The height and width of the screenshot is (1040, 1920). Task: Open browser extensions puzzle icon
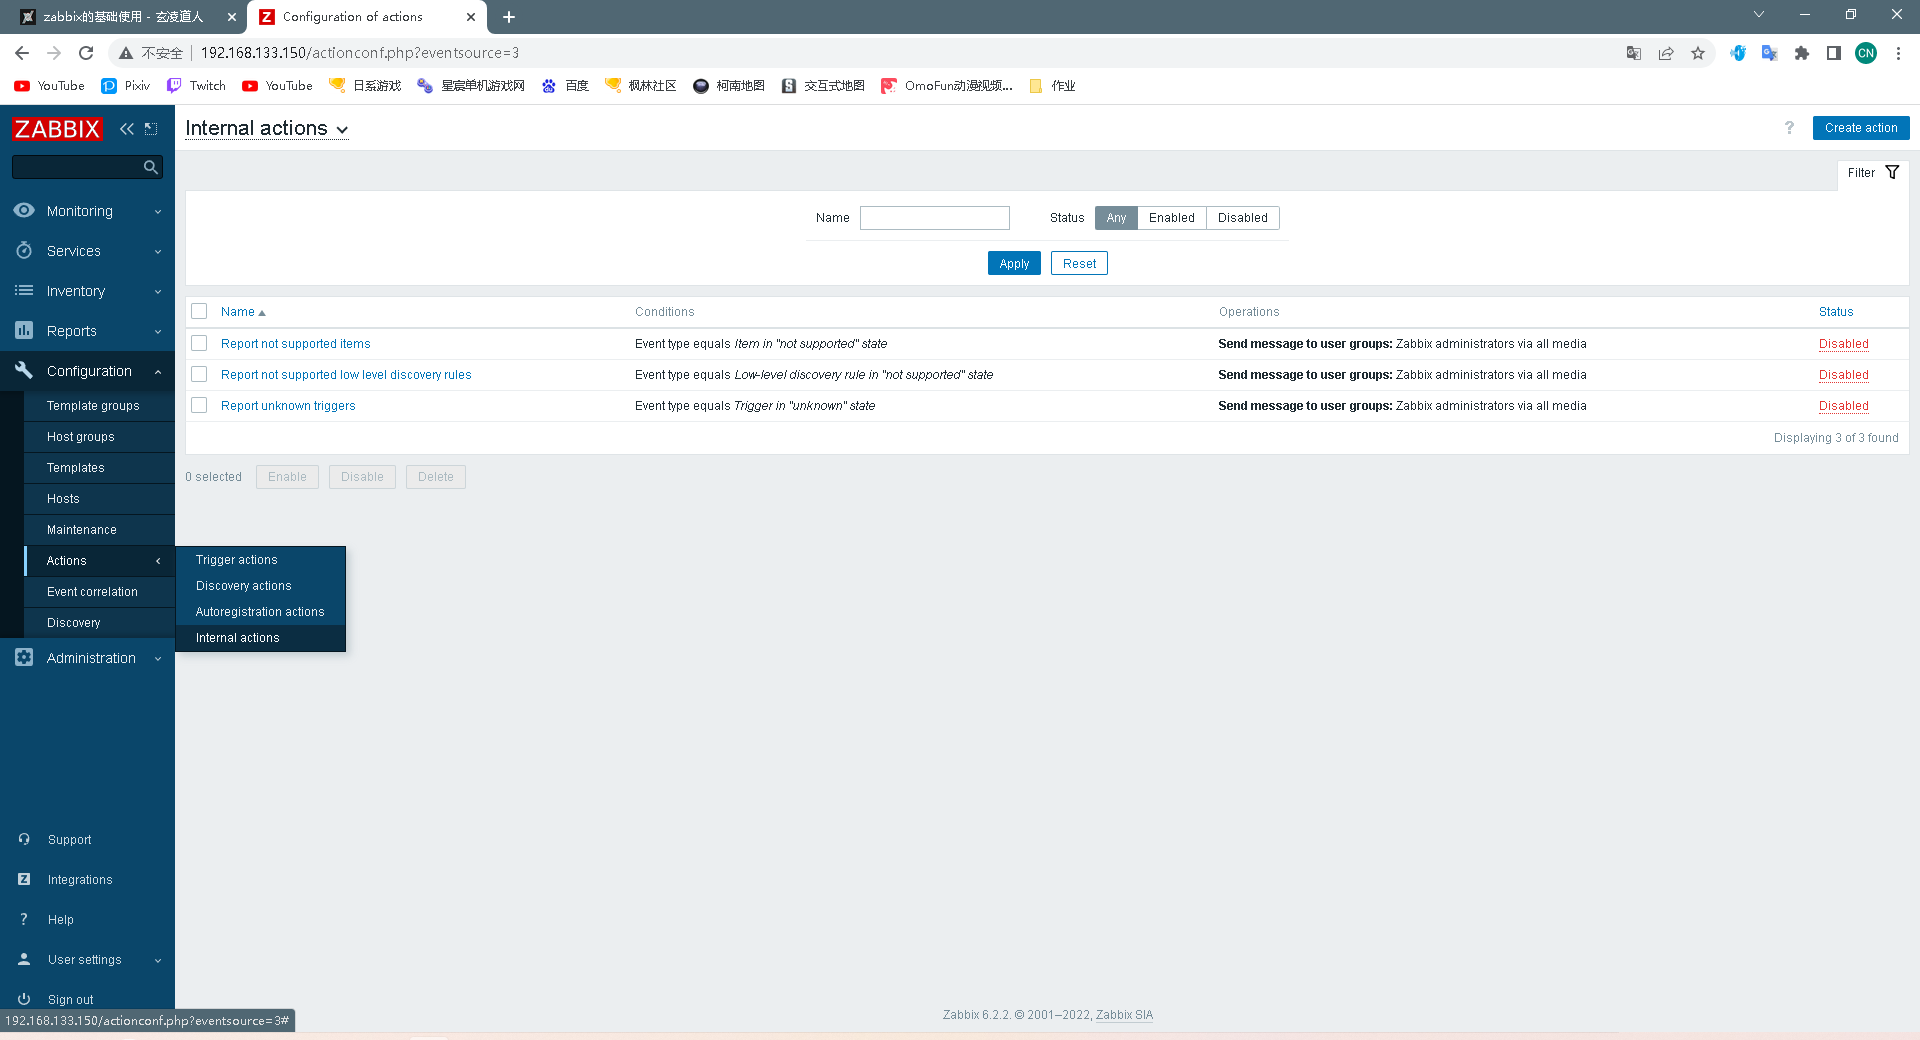[1802, 53]
